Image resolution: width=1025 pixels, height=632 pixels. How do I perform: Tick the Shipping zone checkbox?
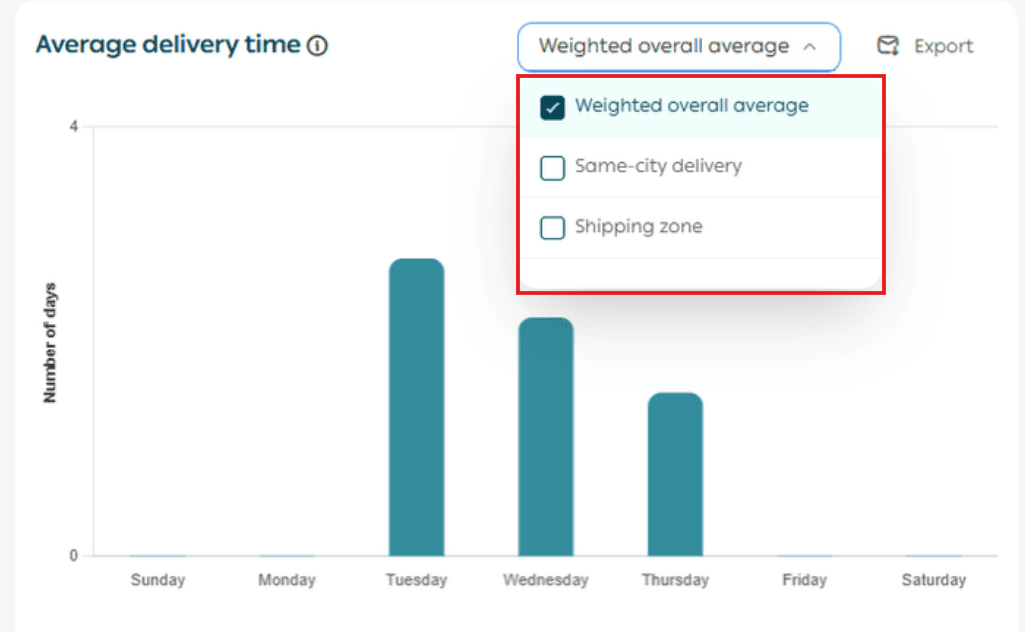[552, 228]
